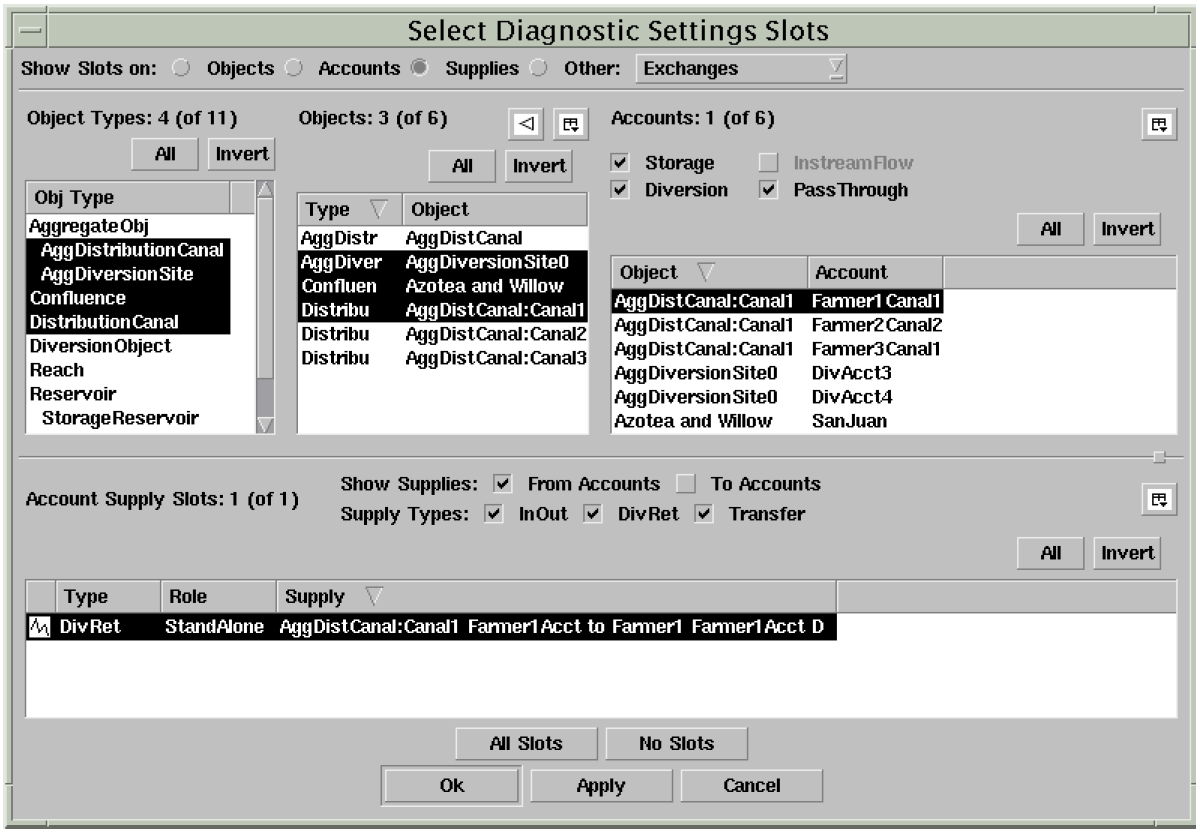Enable the To Accounts checkbox
The height and width of the screenshot is (832, 1200).
click(x=685, y=485)
